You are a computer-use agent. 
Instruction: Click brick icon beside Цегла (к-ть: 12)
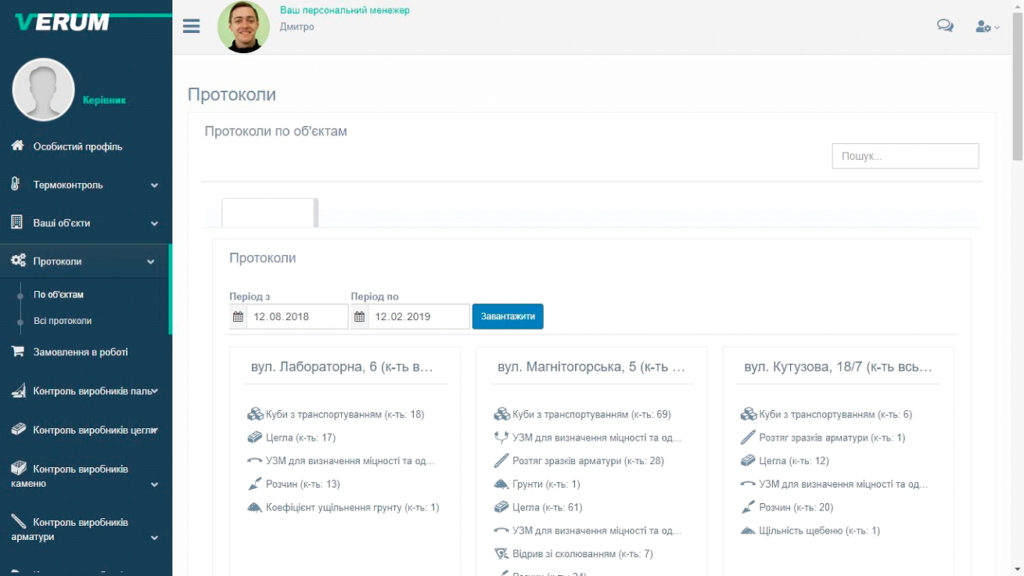click(748, 460)
